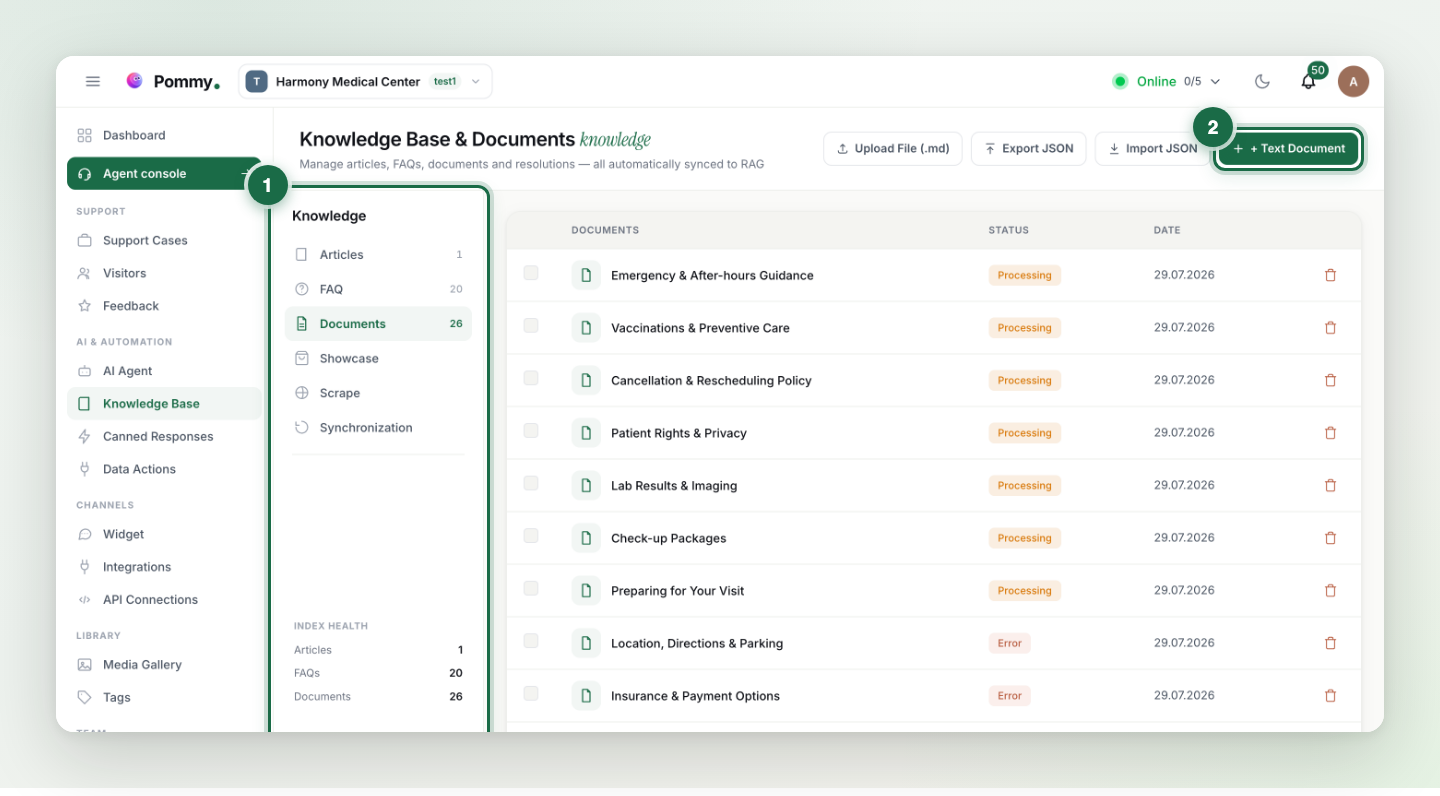Tick Insurance & Payment Options checkbox
The image size is (1440, 796).
pos(531,694)
